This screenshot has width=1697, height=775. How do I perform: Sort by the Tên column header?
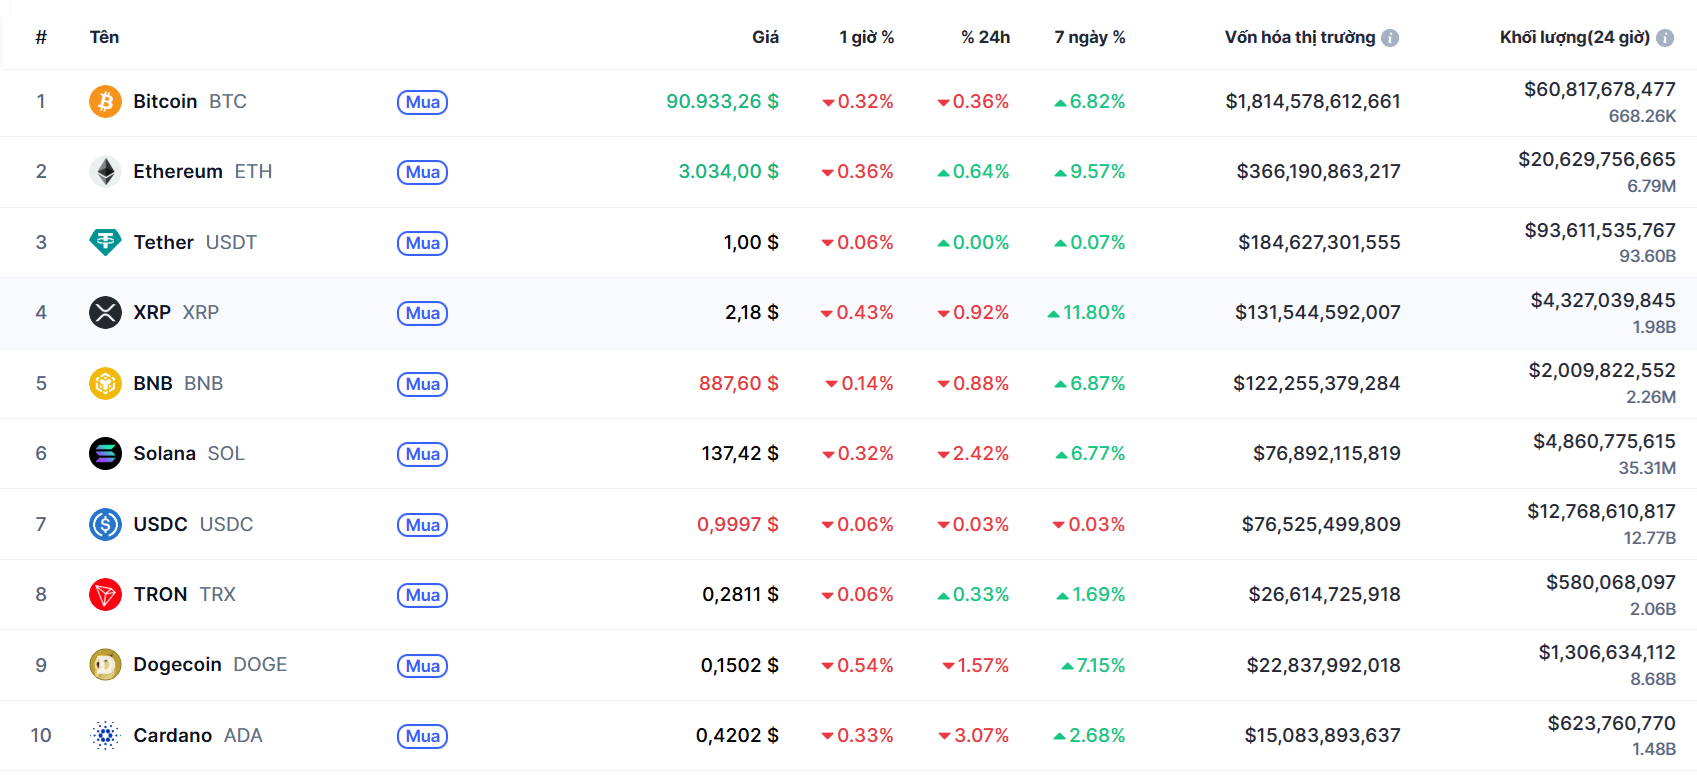click(x=104, y=37)
